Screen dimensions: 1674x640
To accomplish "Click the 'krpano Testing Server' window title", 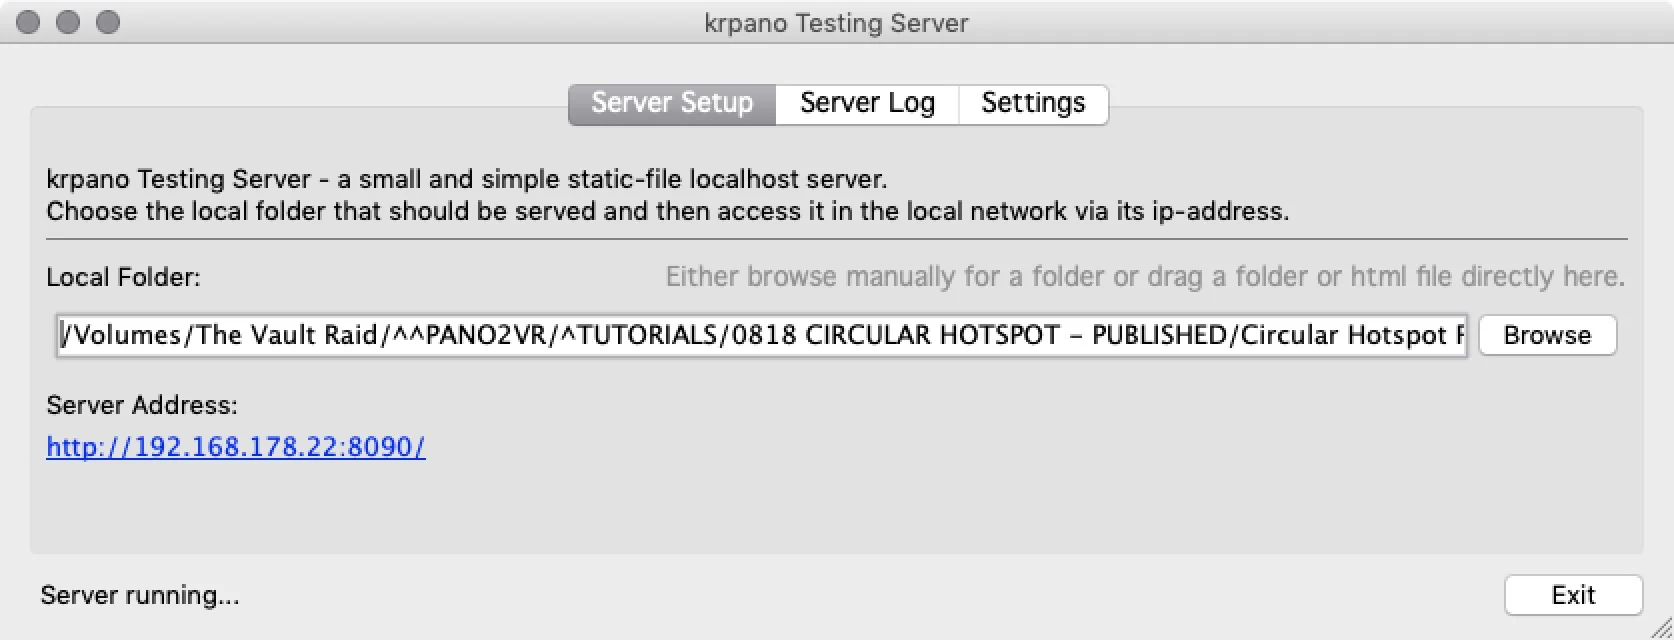I will pyautogui.click(x=836, y=23).
